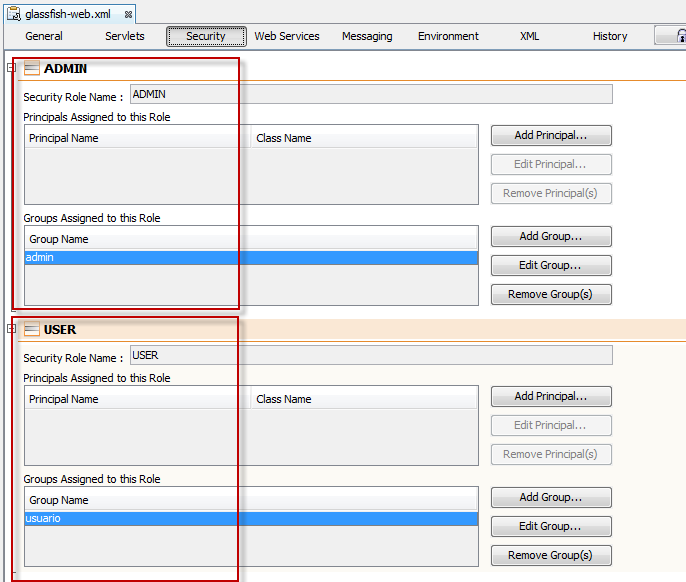
Task: Show the XML view
Action: (x=529, y=36)
